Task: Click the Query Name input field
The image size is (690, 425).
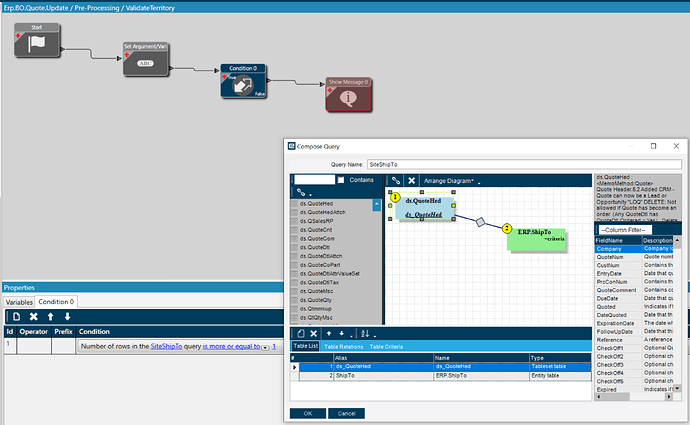Action: 523,163
